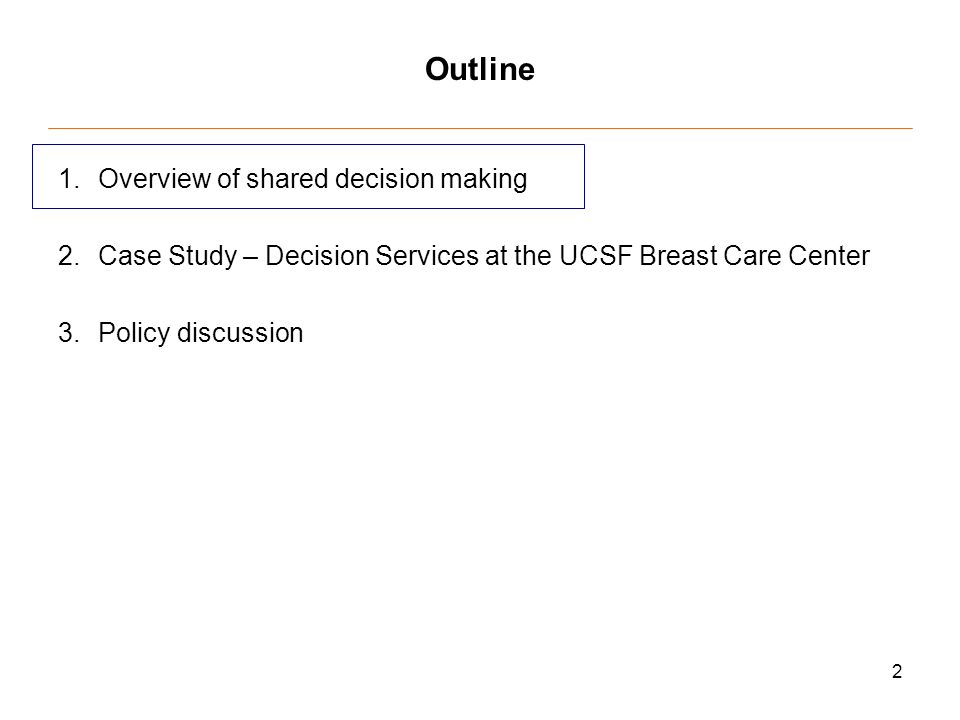The height and width of the screenshot is (720, 960).
Task: Click the numeral 1 list marker
Action: coord(68,179)
